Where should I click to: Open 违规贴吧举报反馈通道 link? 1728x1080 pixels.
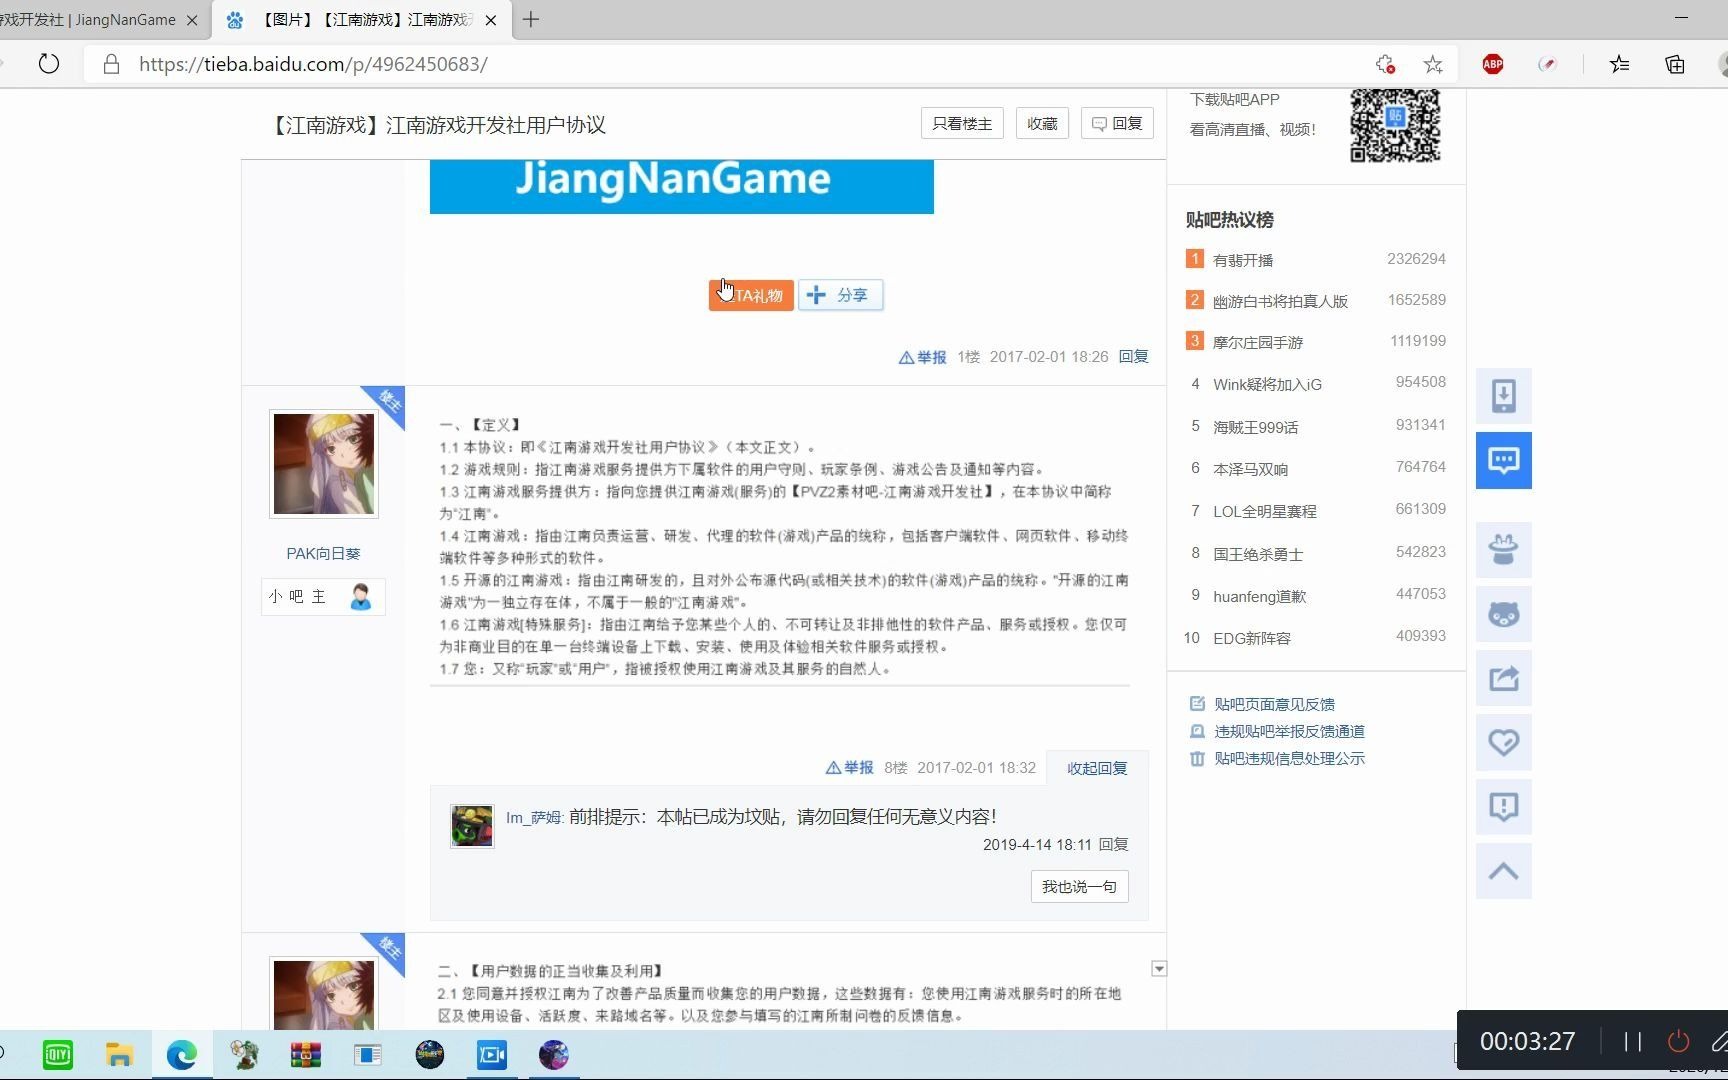1289,731
